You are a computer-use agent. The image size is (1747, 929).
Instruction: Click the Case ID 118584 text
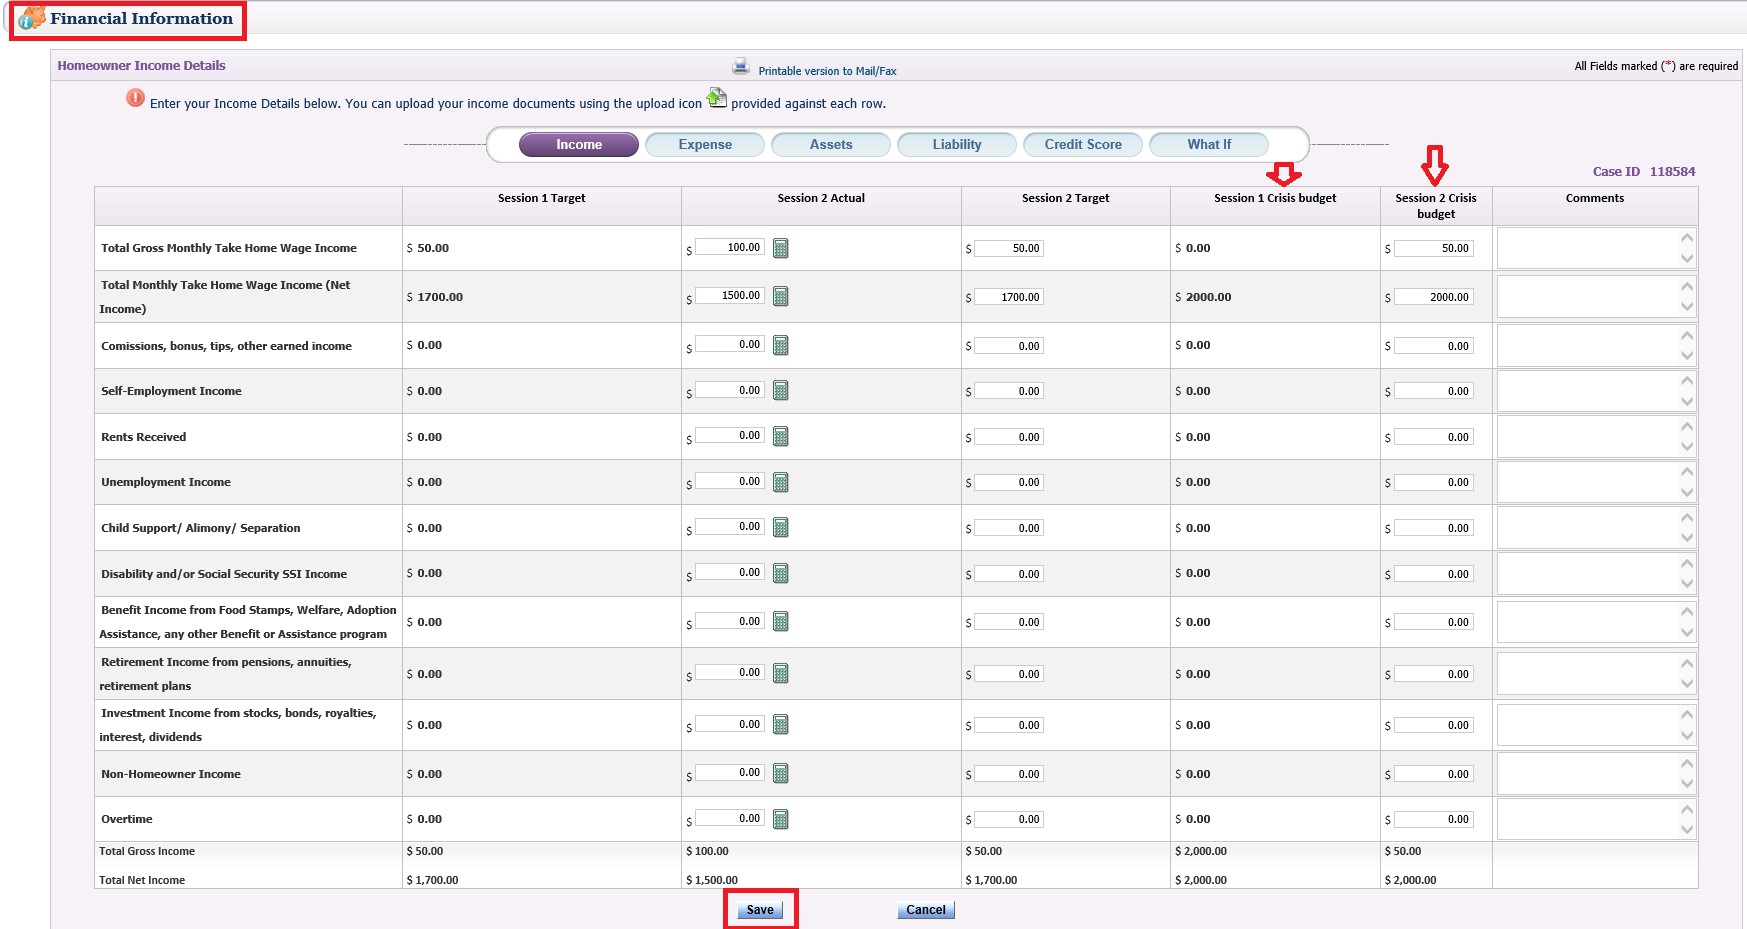pyautogui.click(x=1644, y=172)
